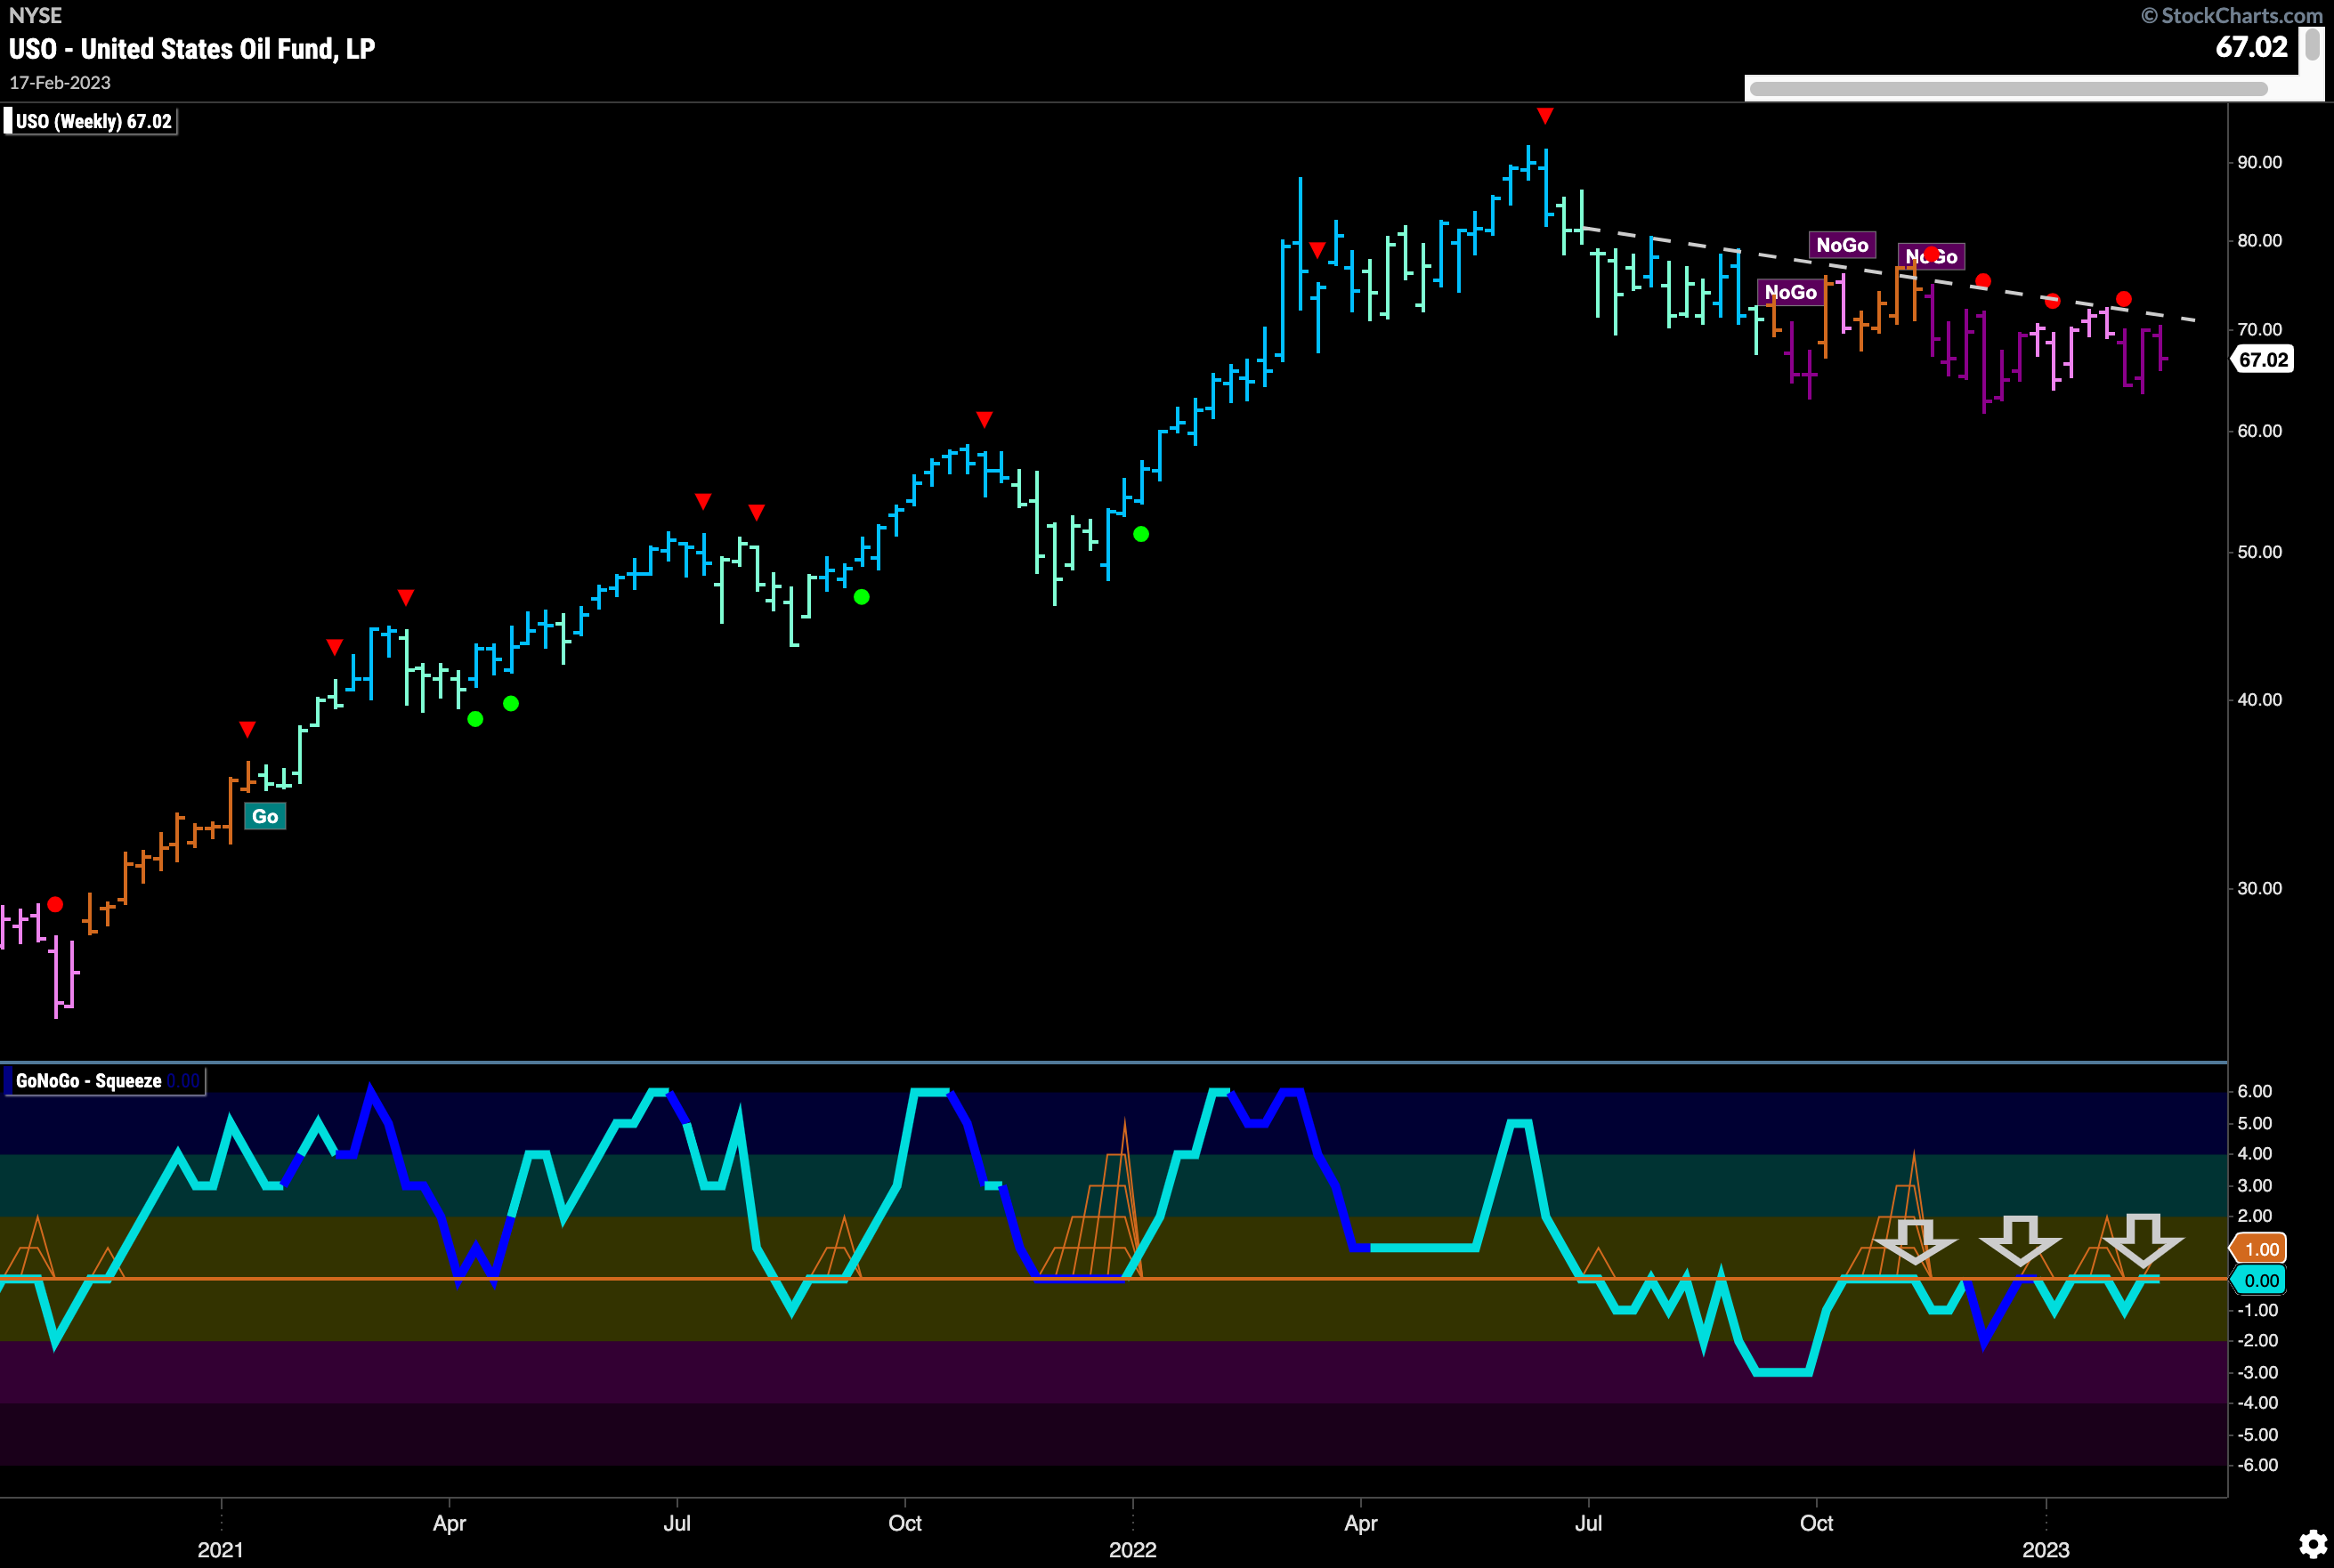Image resolution: width=2334 pixels, height=1568 pixels.
Task: Click the 50.00 price axis label
Action: 2259,552
